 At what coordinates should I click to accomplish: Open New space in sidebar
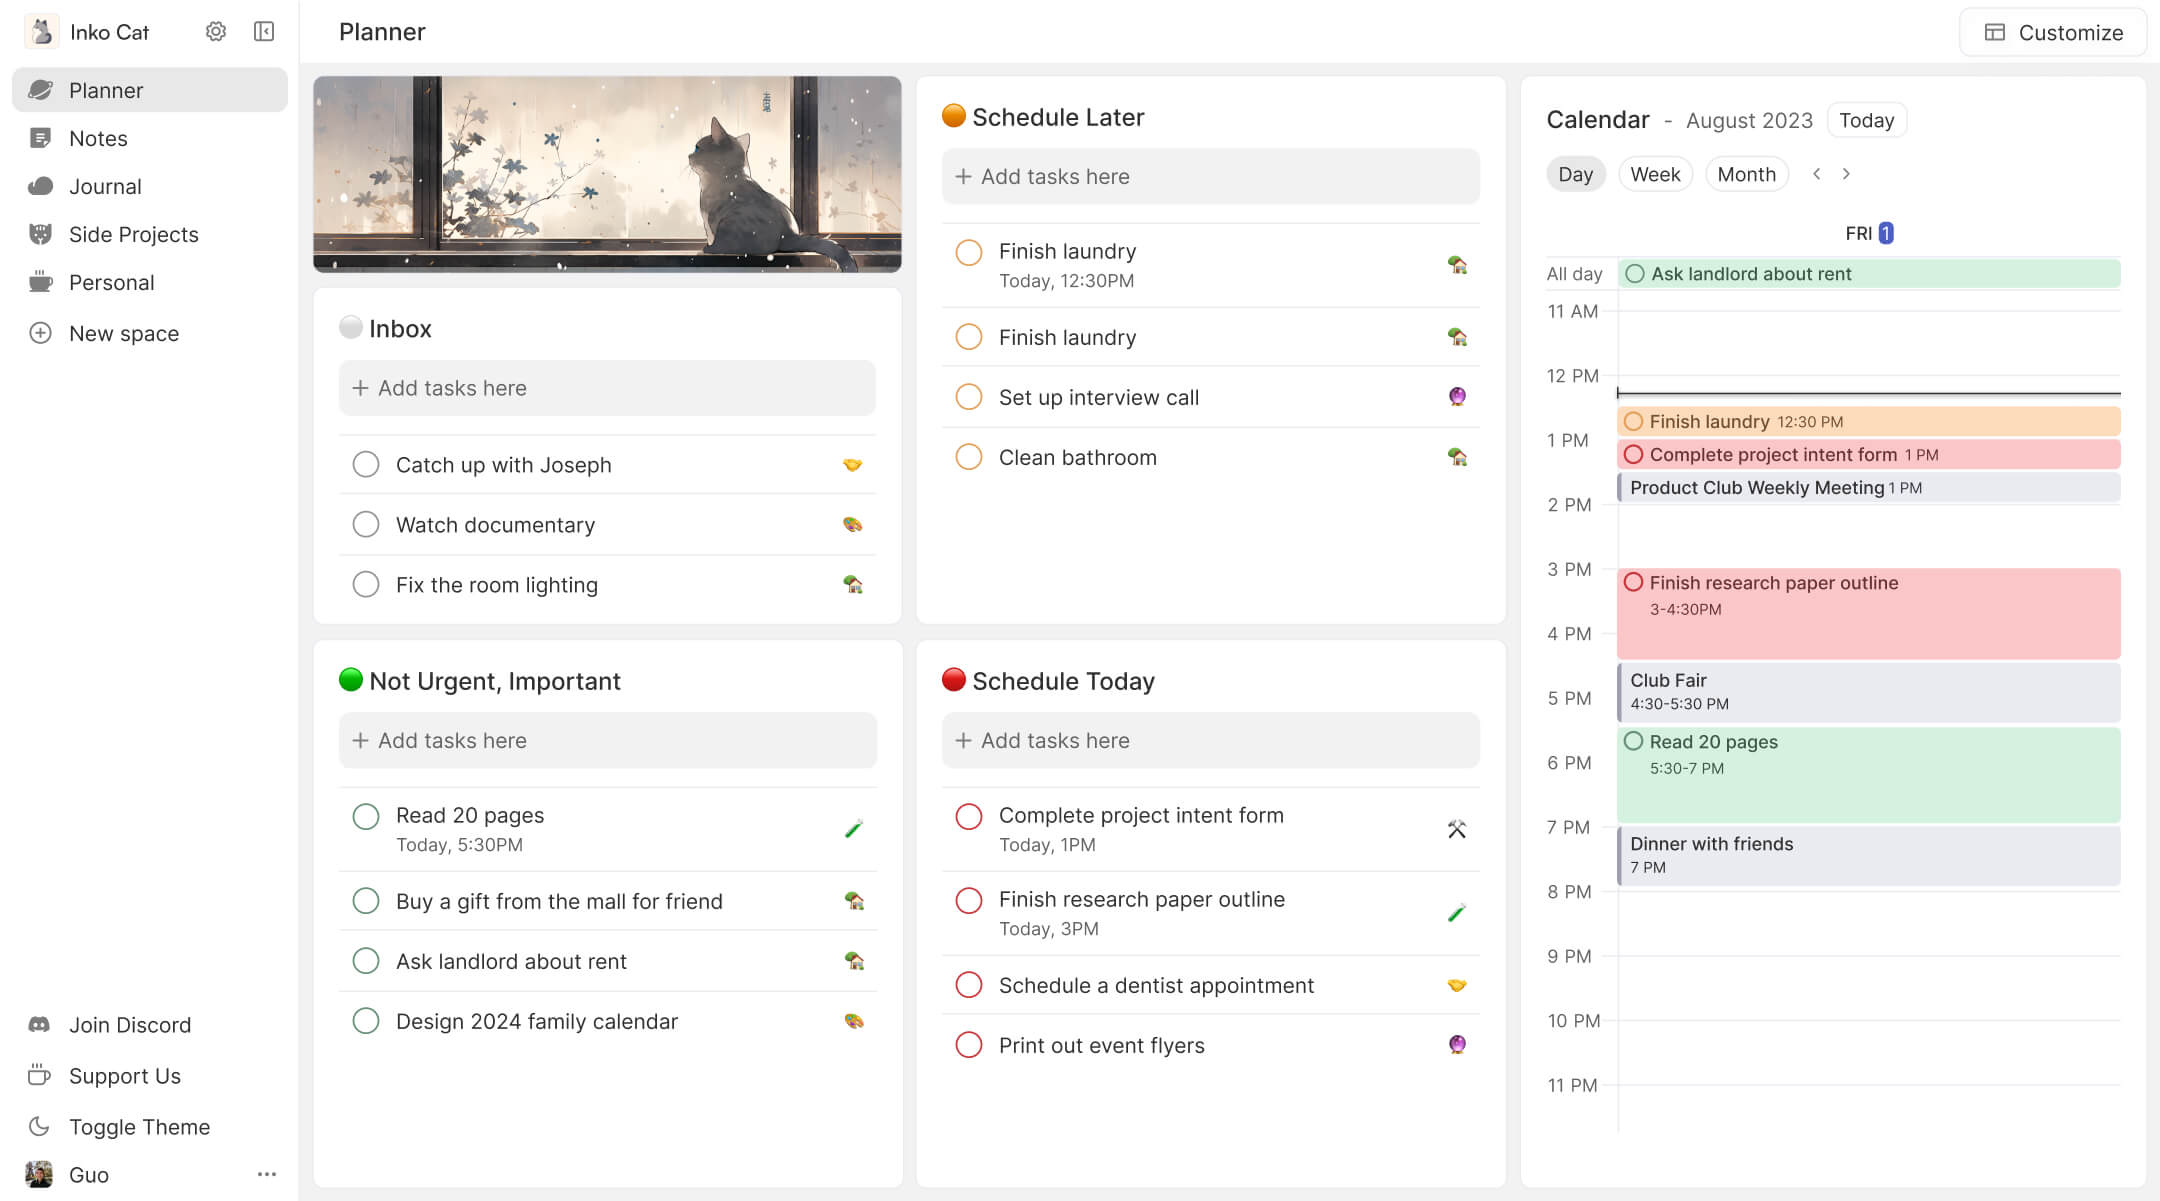point(124,333)
